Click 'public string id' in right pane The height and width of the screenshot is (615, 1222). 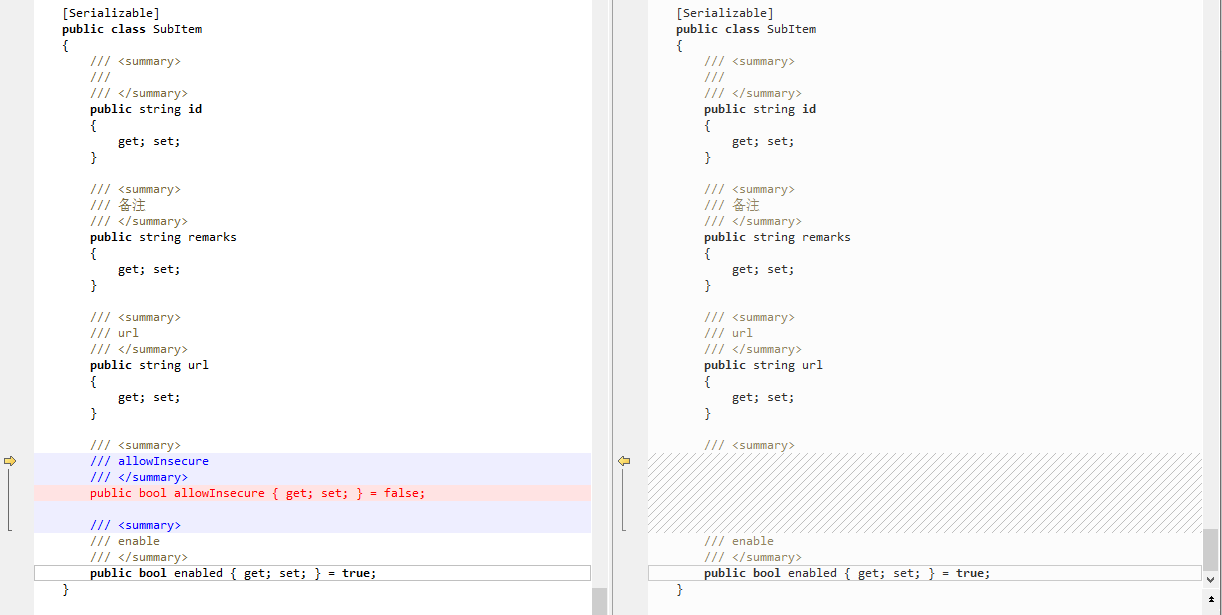coord(759,109)
